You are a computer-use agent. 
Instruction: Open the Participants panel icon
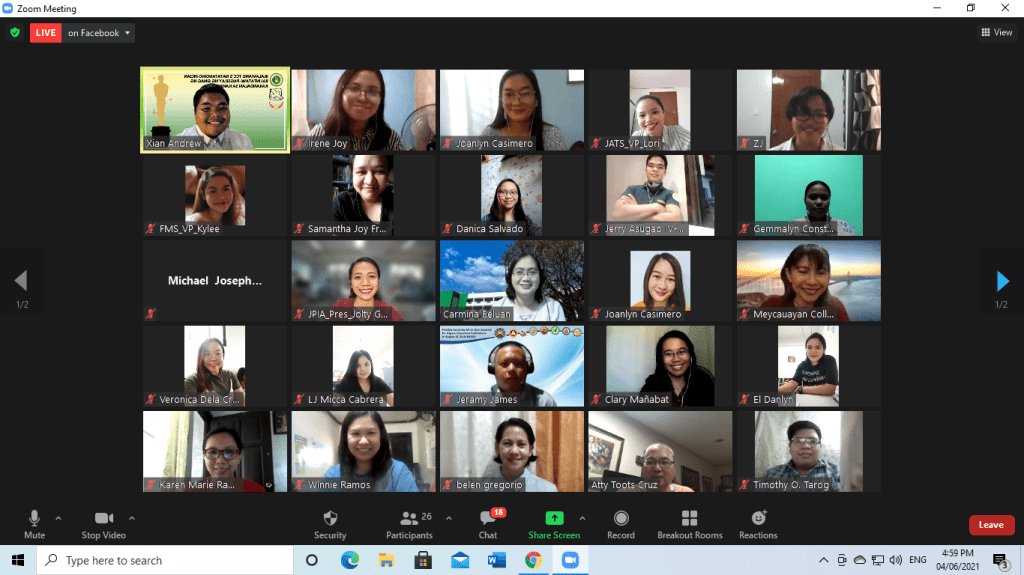409,519
